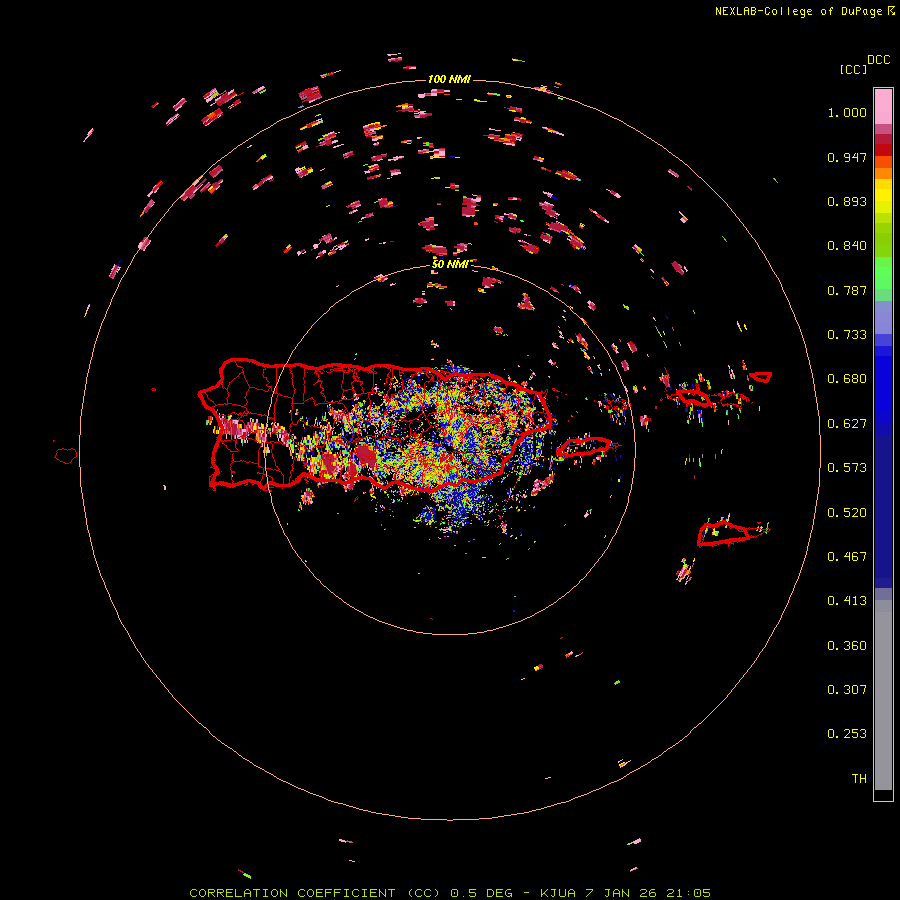Click the Vieques island outline

(x=584, y=446)
